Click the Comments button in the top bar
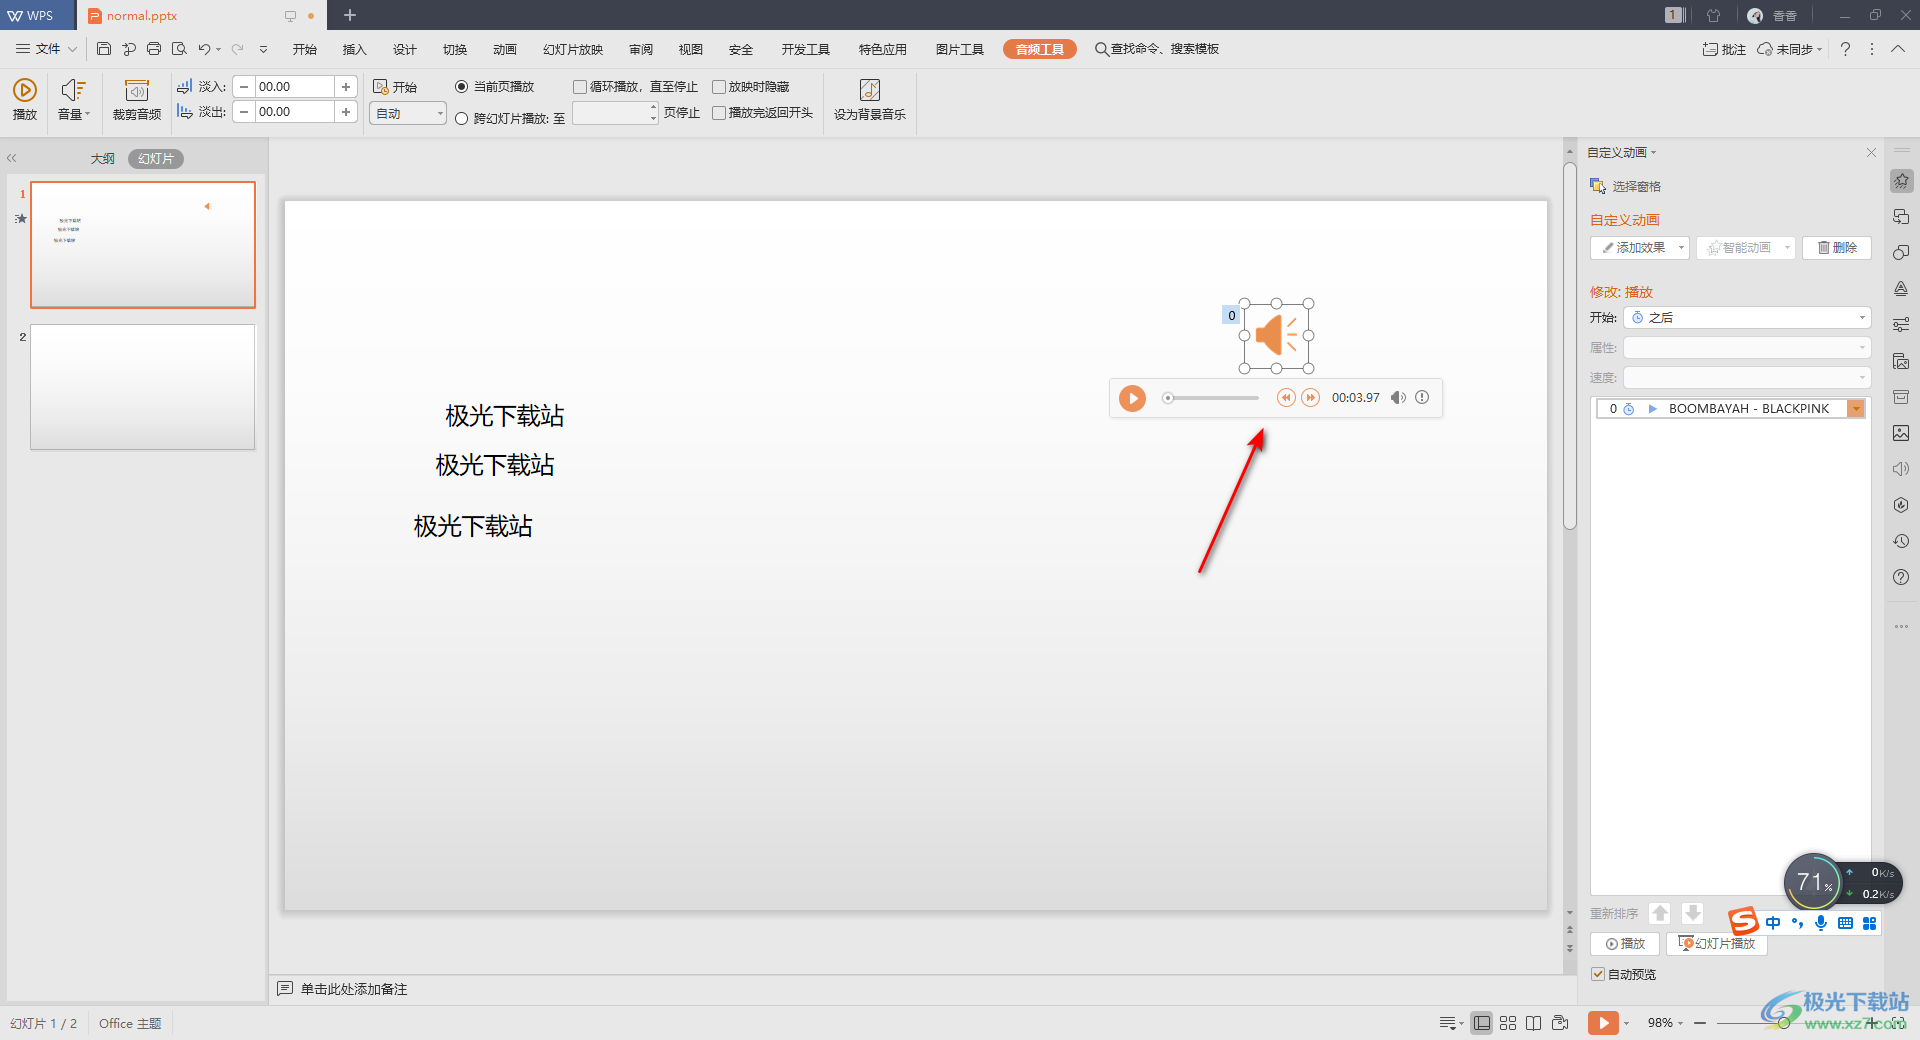The height and width of the screenshot is (1040, 1920). pyautogui.click(x=1724, y=49)
